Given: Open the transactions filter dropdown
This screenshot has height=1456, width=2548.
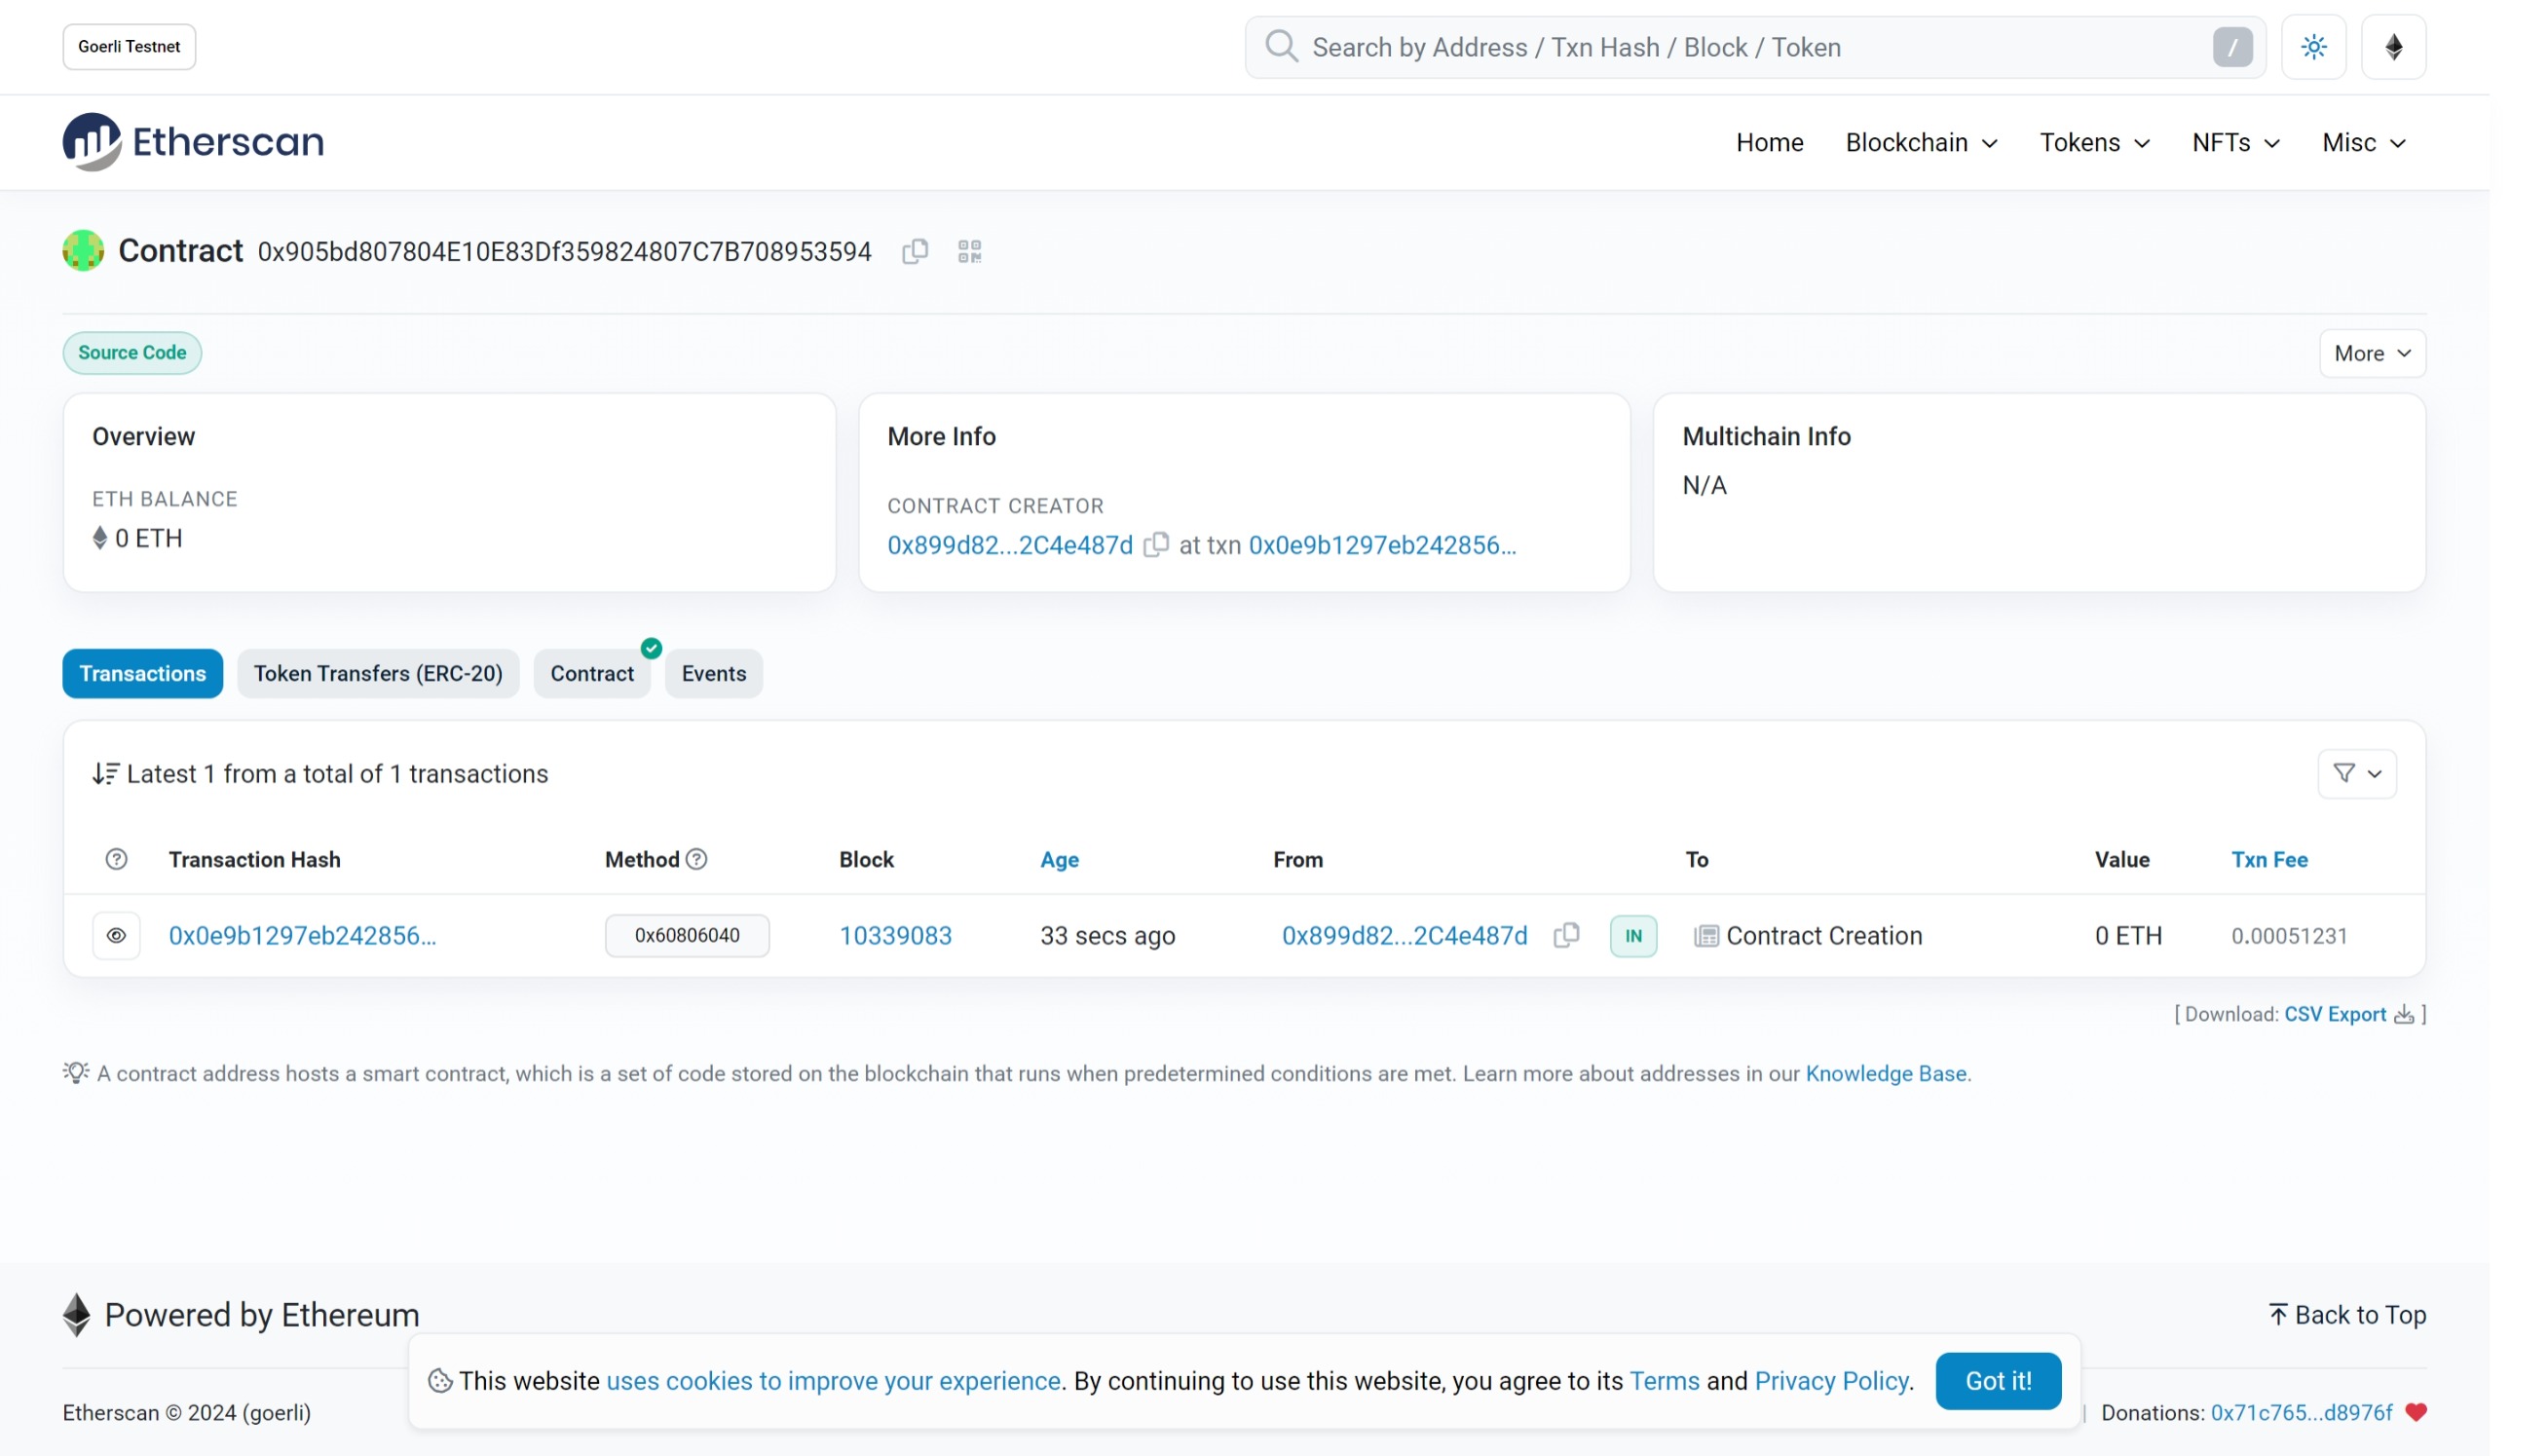Looking at the screenshot, I should pyautogui.click(x=2356, y=773).
